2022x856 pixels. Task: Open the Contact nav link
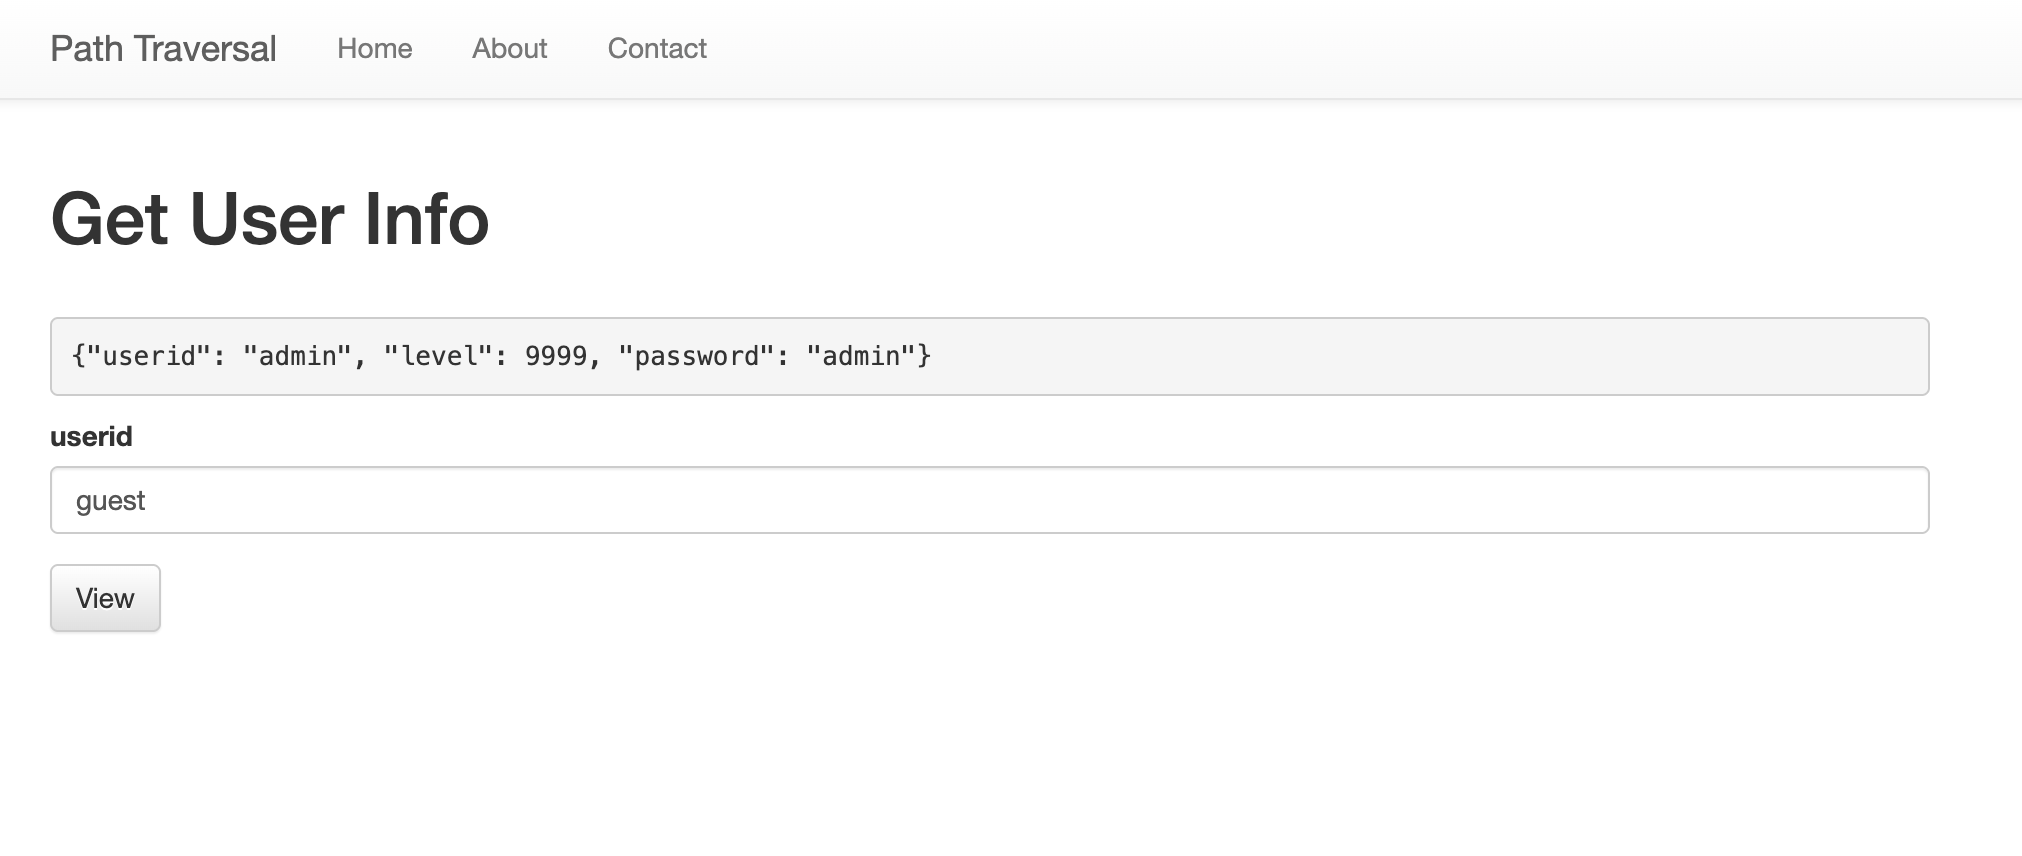click(x=657, y=49)
